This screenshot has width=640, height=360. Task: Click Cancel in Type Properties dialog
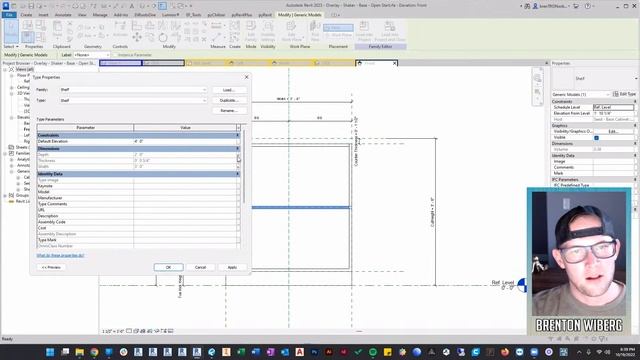tap(200, 267)
